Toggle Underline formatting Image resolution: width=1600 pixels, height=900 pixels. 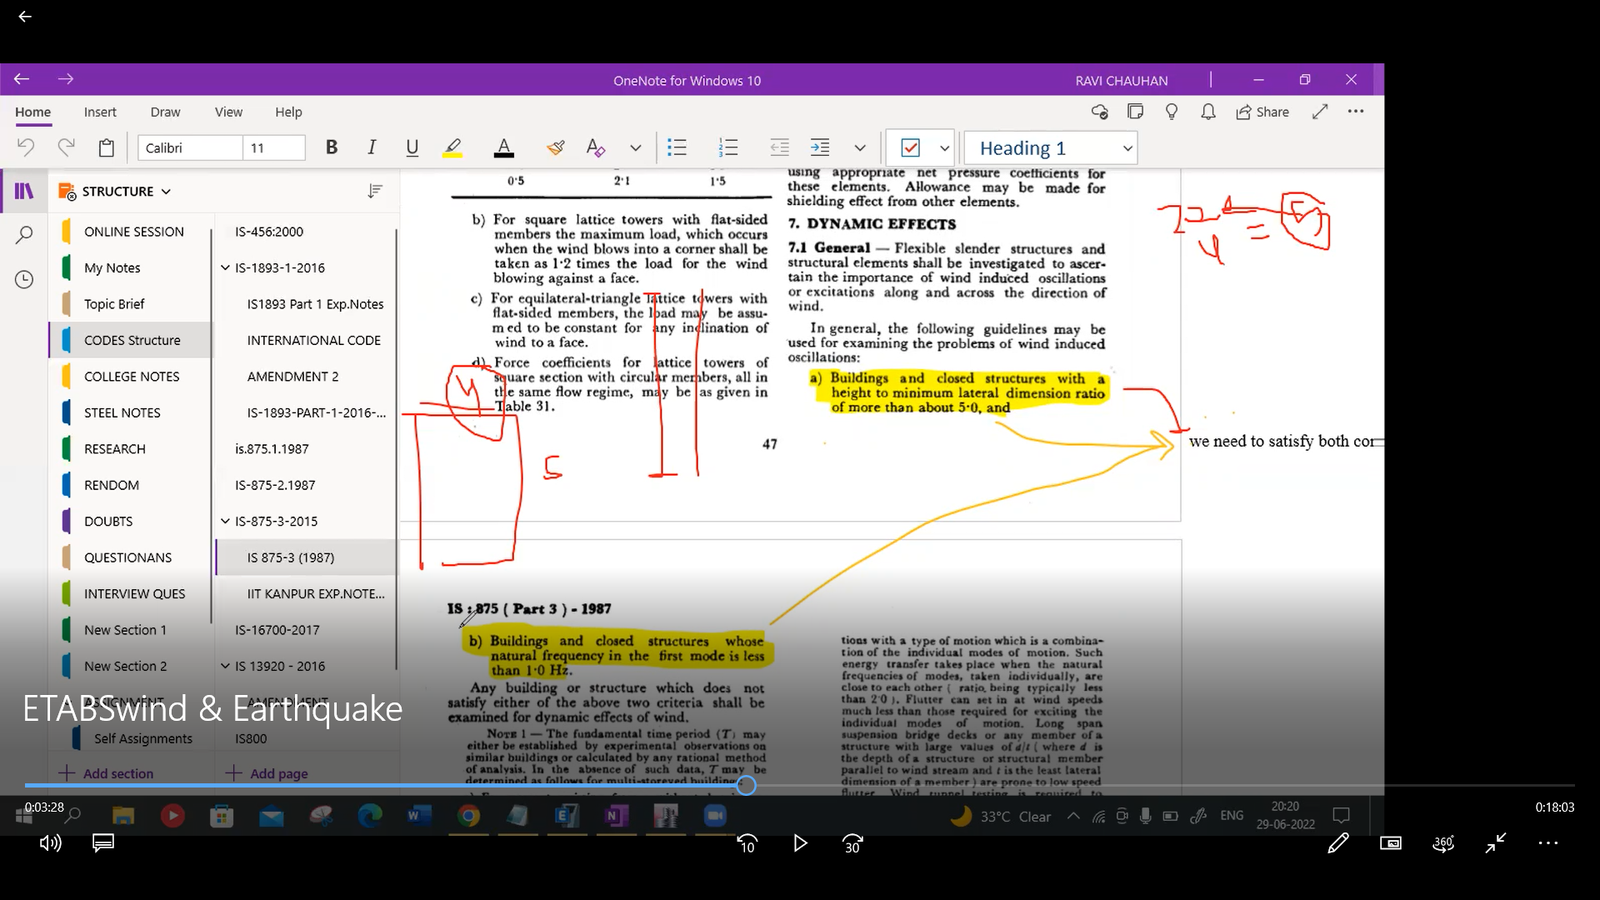(x=412, y=148)
